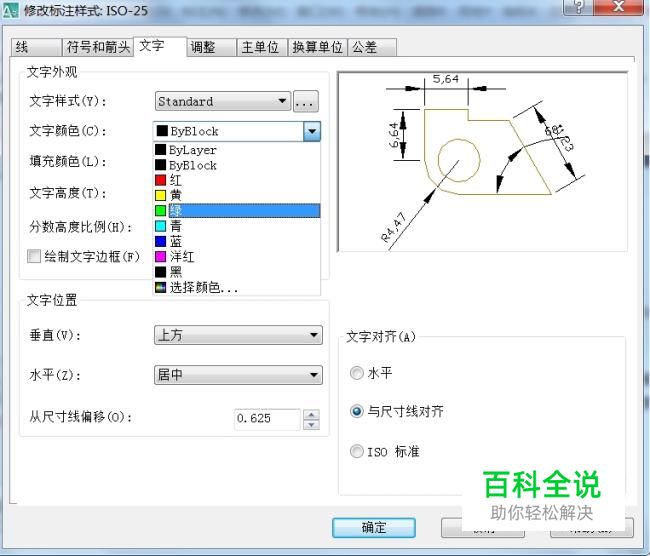Open the 公差 tab
Image resolution: width=650 pixels, height=556 pixels.
[372, 47]
